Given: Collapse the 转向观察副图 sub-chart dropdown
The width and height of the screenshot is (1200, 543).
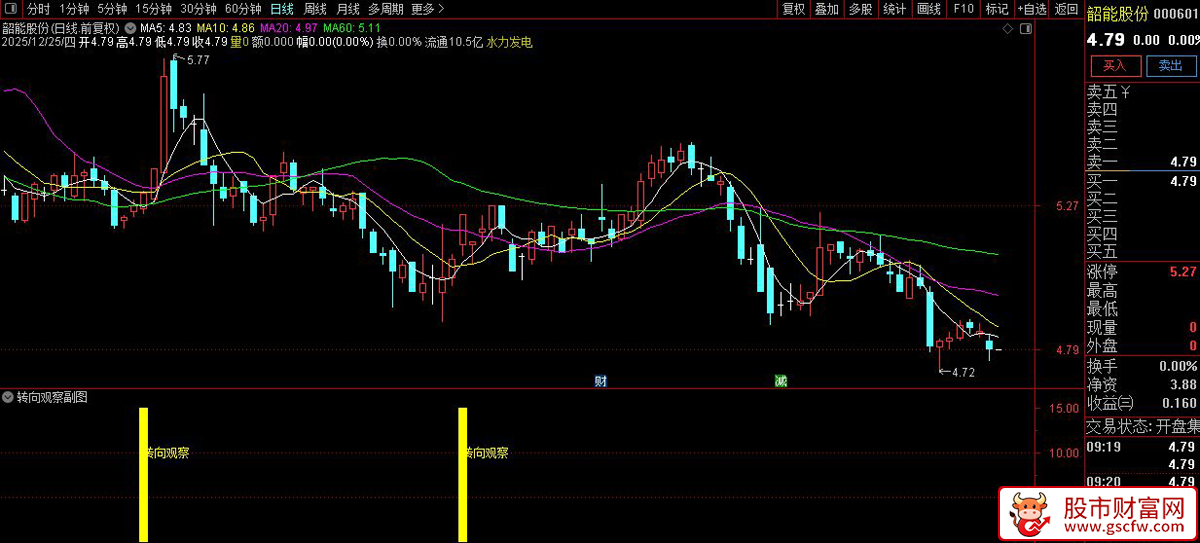Looking at the screenshot, I should [9, 397].
